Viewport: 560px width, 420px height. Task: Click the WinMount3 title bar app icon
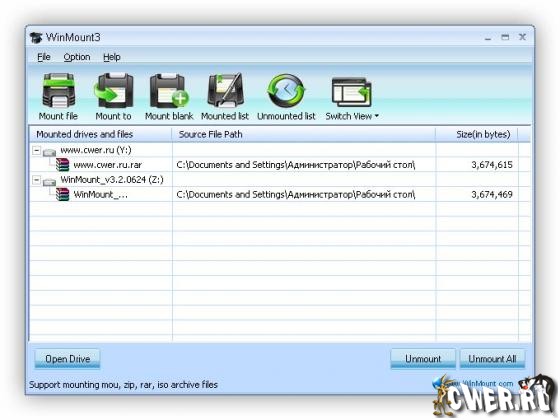36,38
